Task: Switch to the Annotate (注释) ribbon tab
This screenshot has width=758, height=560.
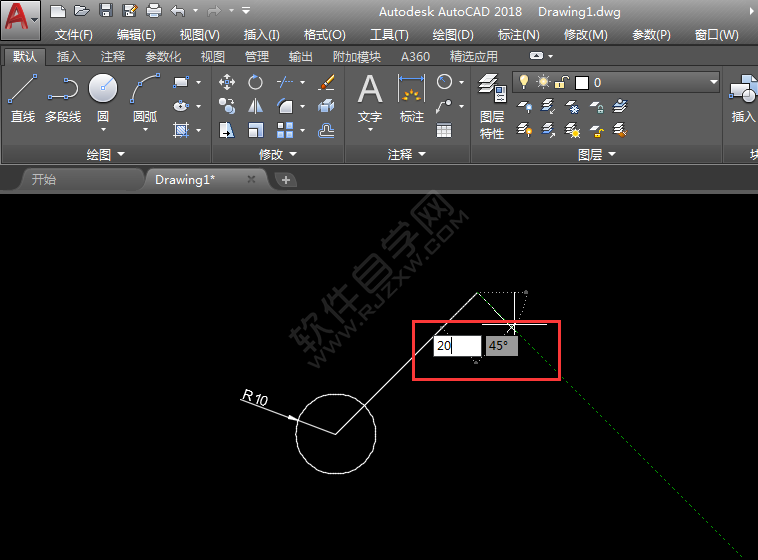Action: (113, 57)
